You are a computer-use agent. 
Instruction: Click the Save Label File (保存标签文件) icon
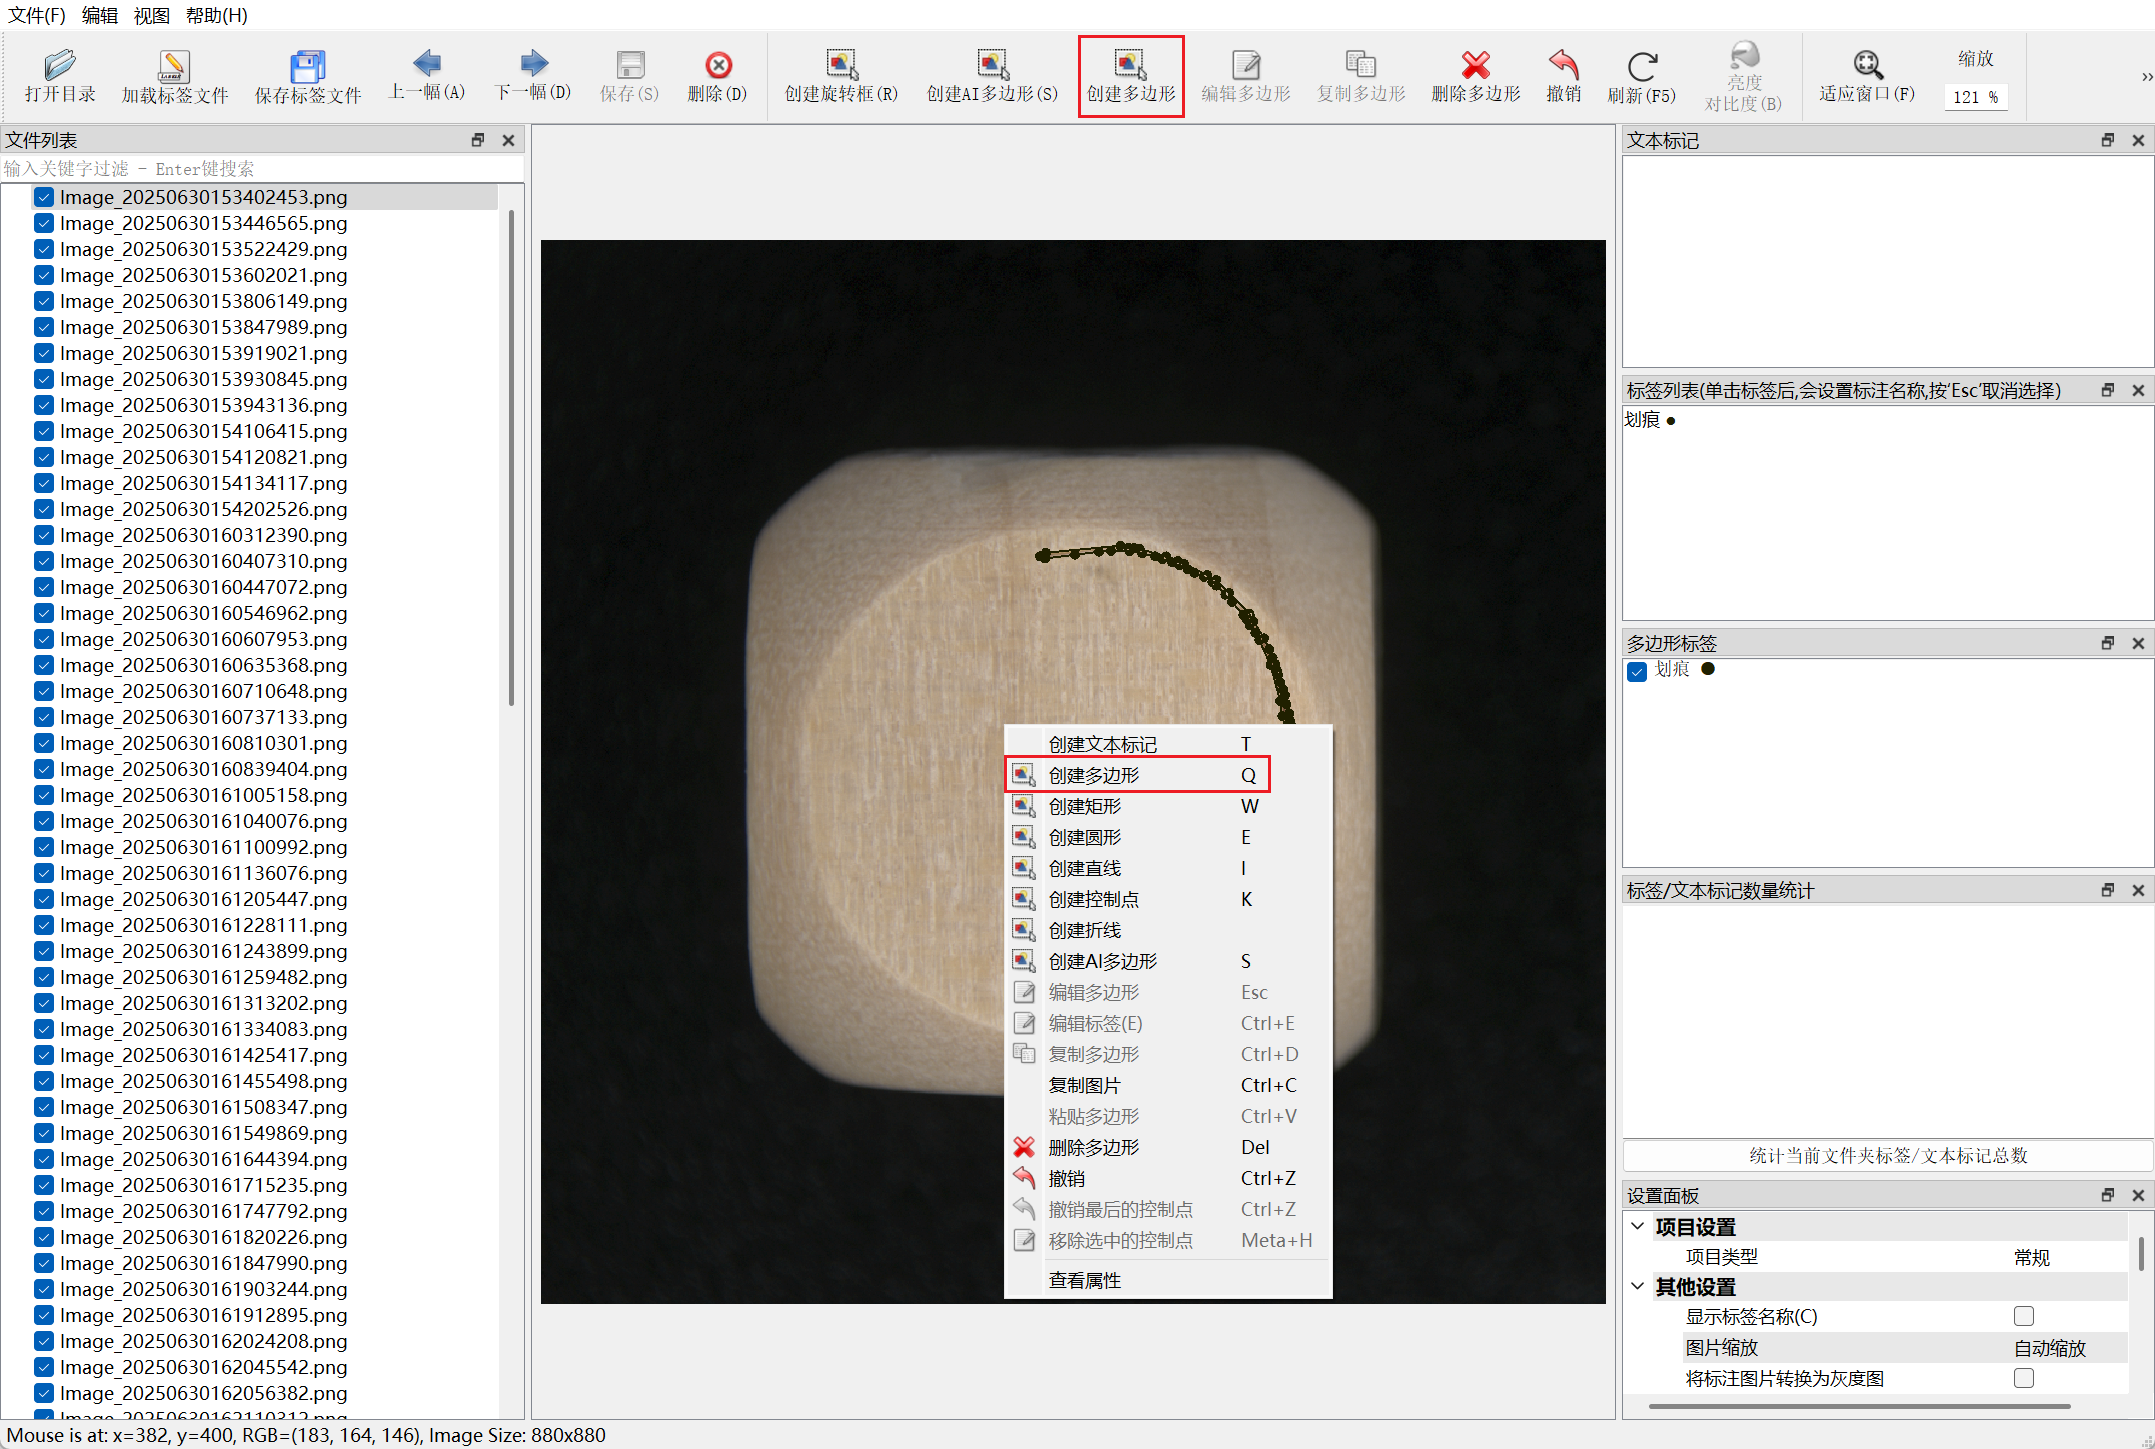point(307,66)
